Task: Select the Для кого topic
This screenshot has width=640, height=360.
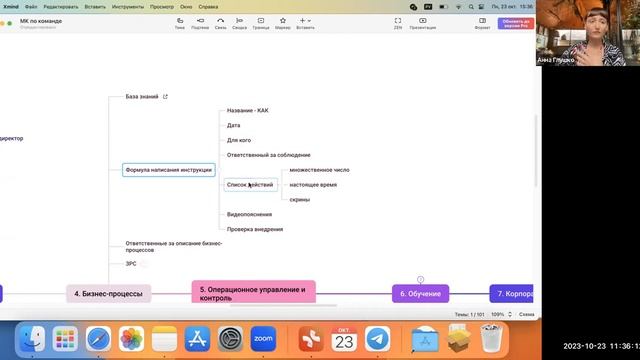Action: coord(239,140)
